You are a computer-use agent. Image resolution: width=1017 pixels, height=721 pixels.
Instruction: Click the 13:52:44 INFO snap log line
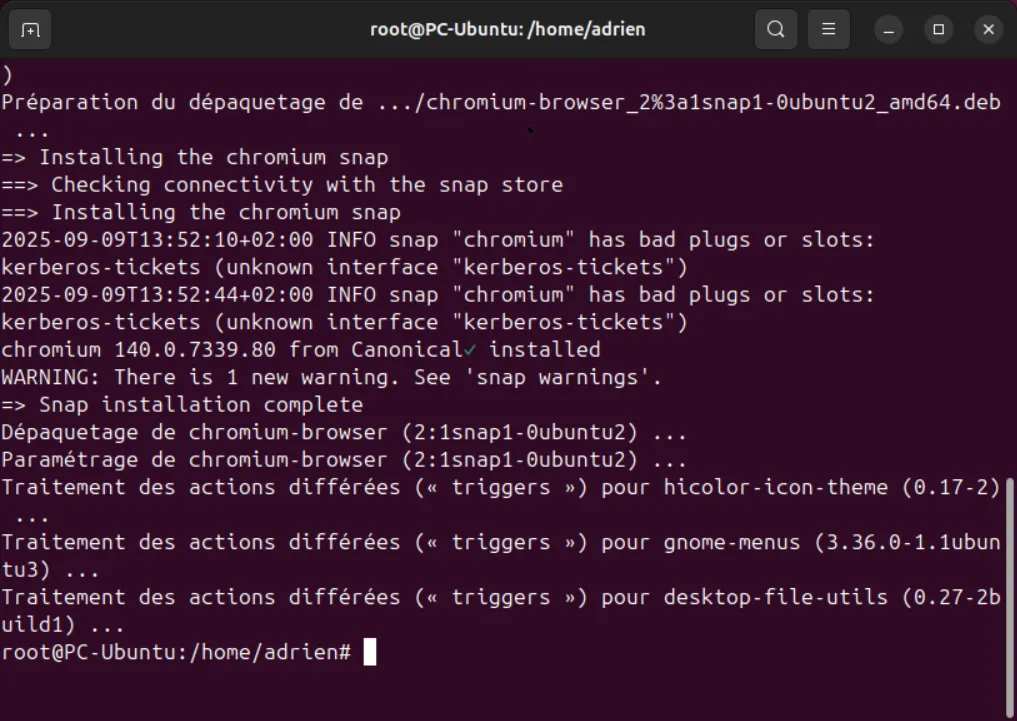(438, 295)
